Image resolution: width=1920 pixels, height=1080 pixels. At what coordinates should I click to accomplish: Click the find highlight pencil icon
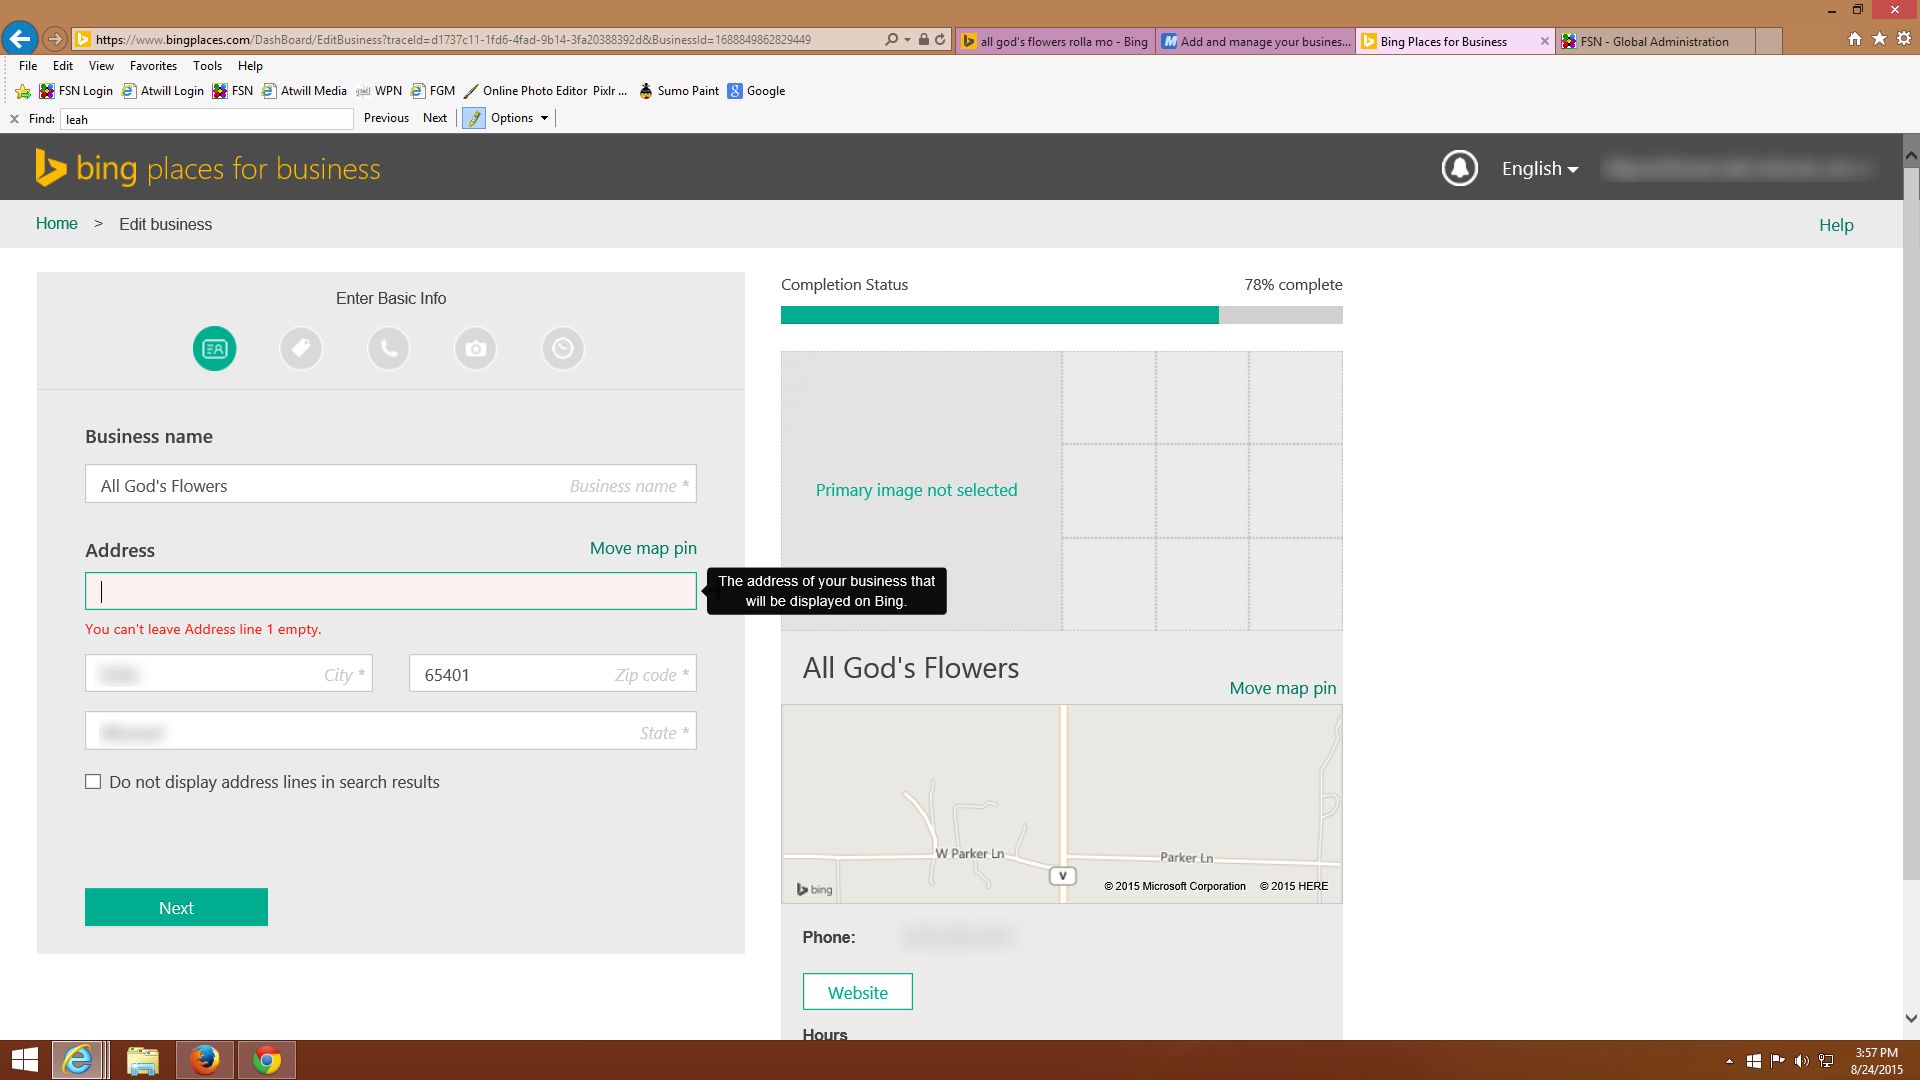click(x=474, y=118)
